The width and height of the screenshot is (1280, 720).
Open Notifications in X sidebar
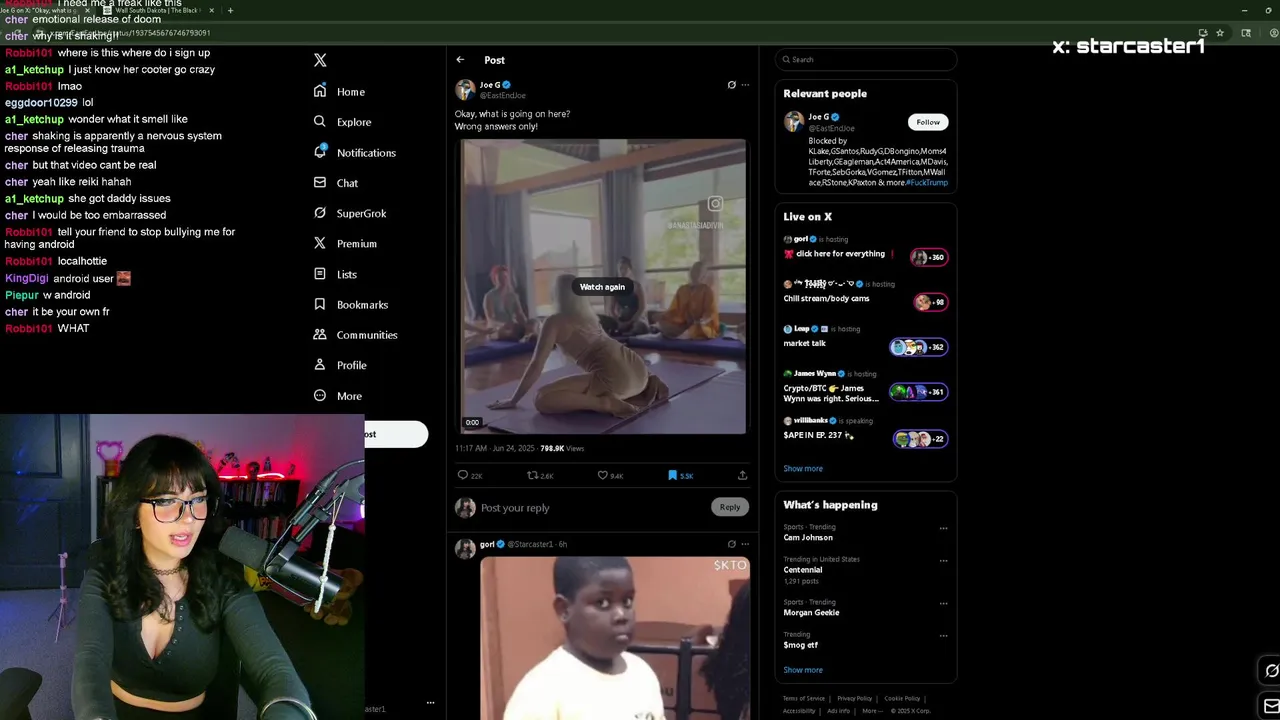[354, 152]
